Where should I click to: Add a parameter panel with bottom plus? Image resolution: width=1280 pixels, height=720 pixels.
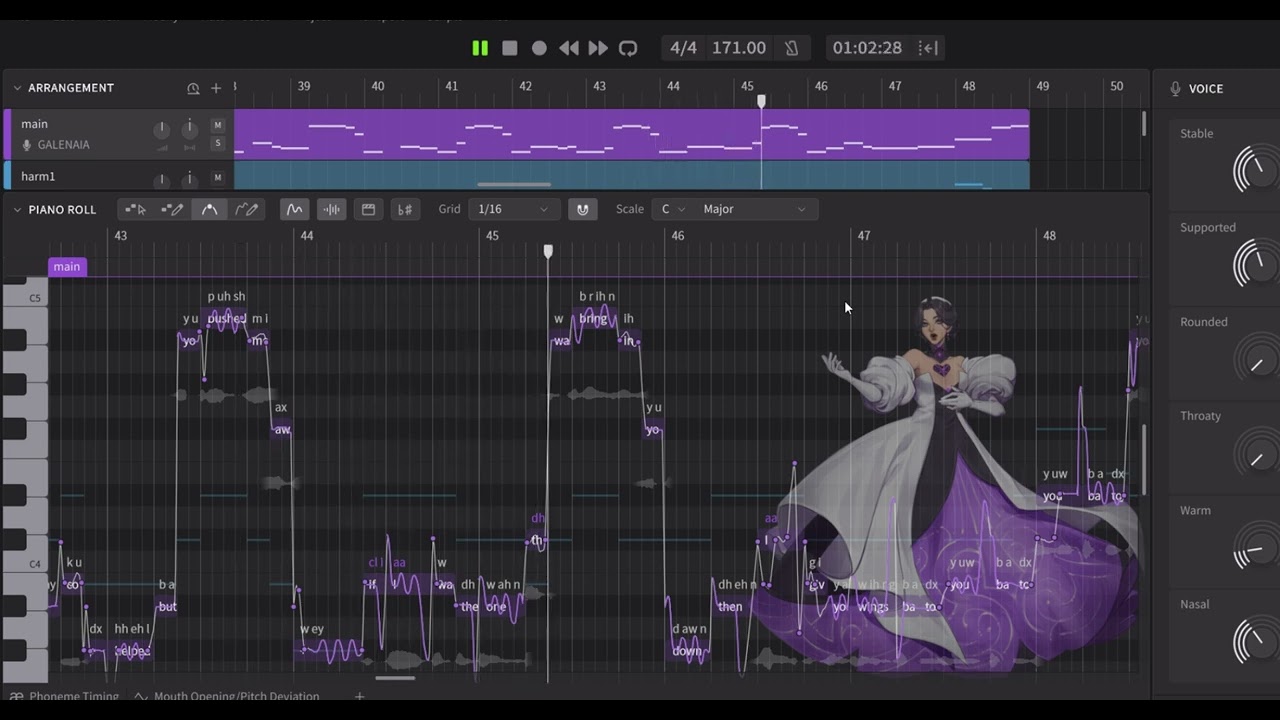360,696
